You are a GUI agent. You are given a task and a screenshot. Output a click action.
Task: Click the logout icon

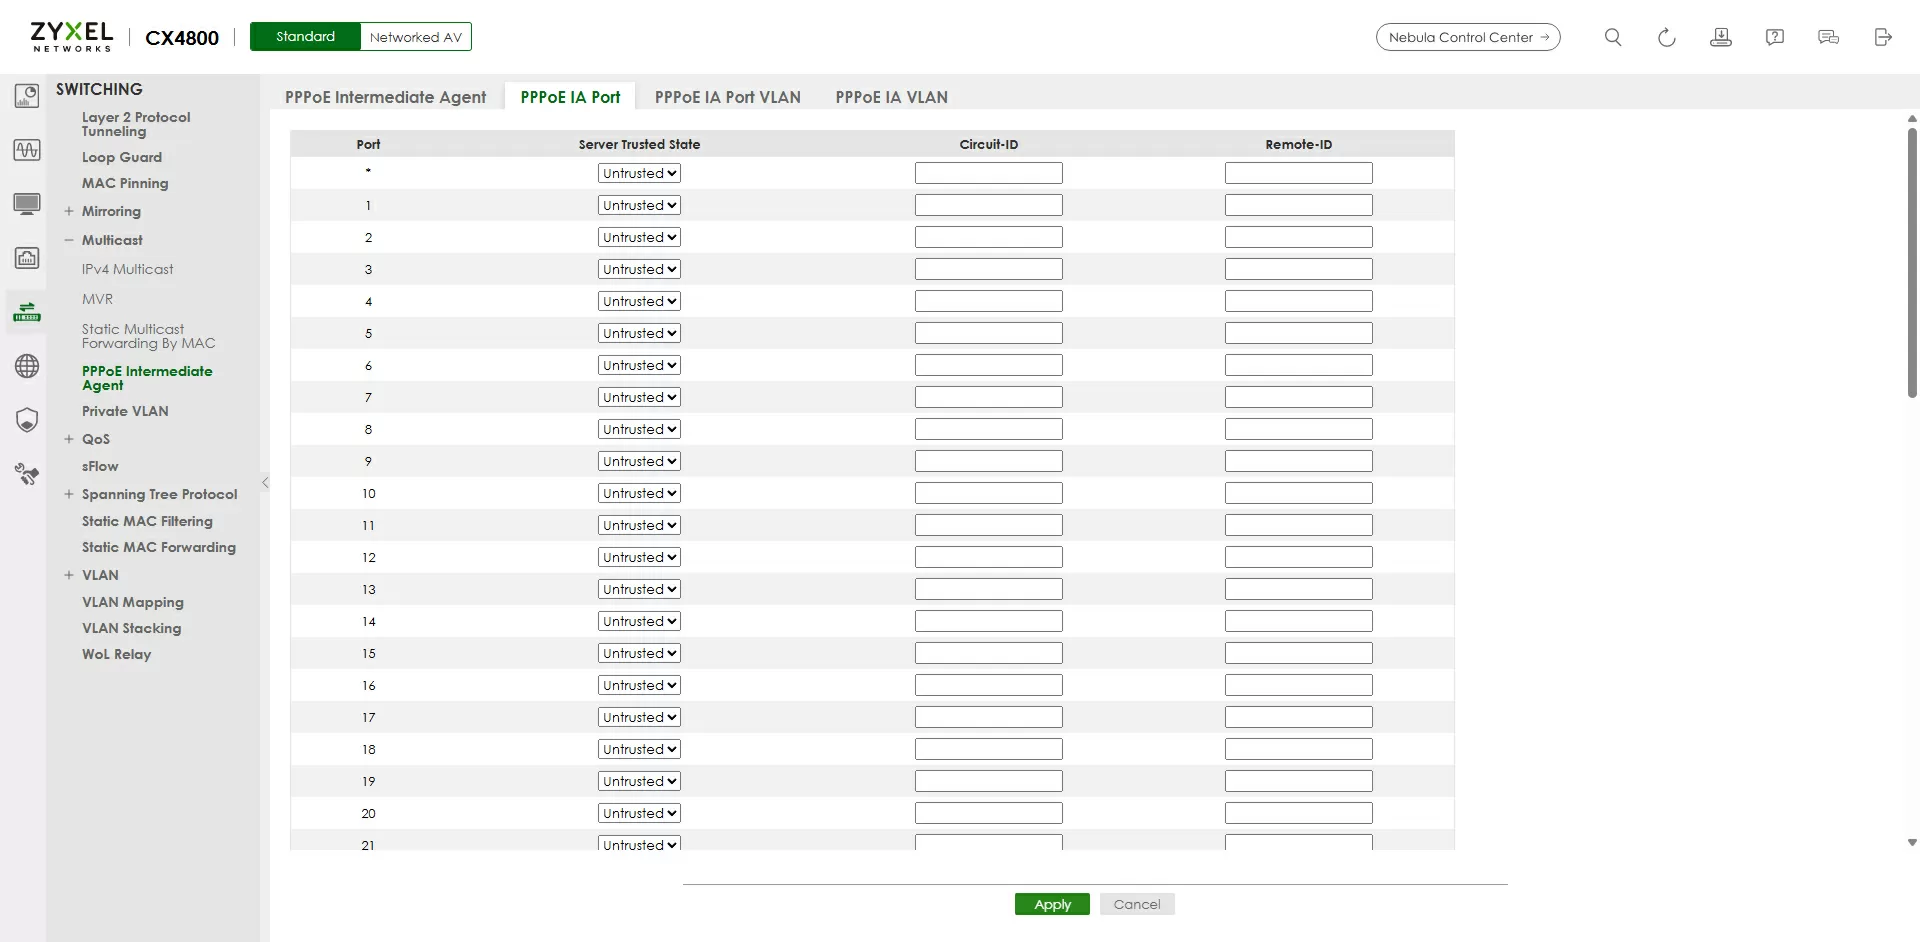pos(1882,37)
